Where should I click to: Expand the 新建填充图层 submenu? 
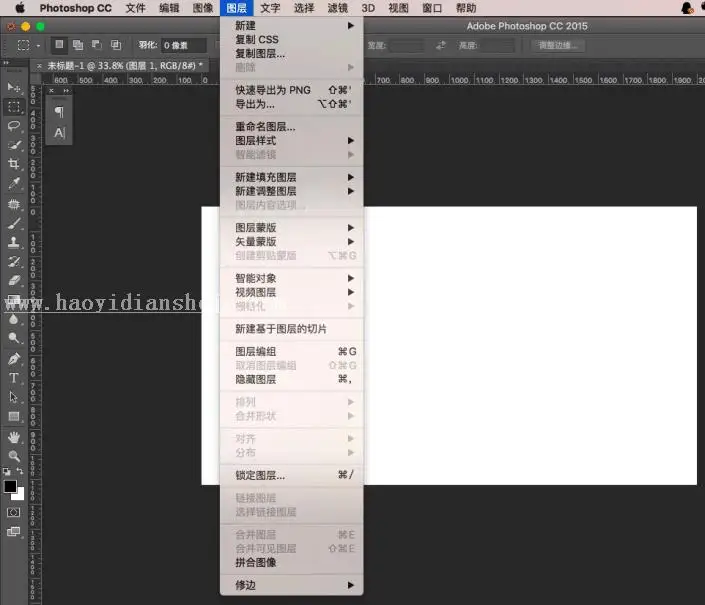[292, 177]
